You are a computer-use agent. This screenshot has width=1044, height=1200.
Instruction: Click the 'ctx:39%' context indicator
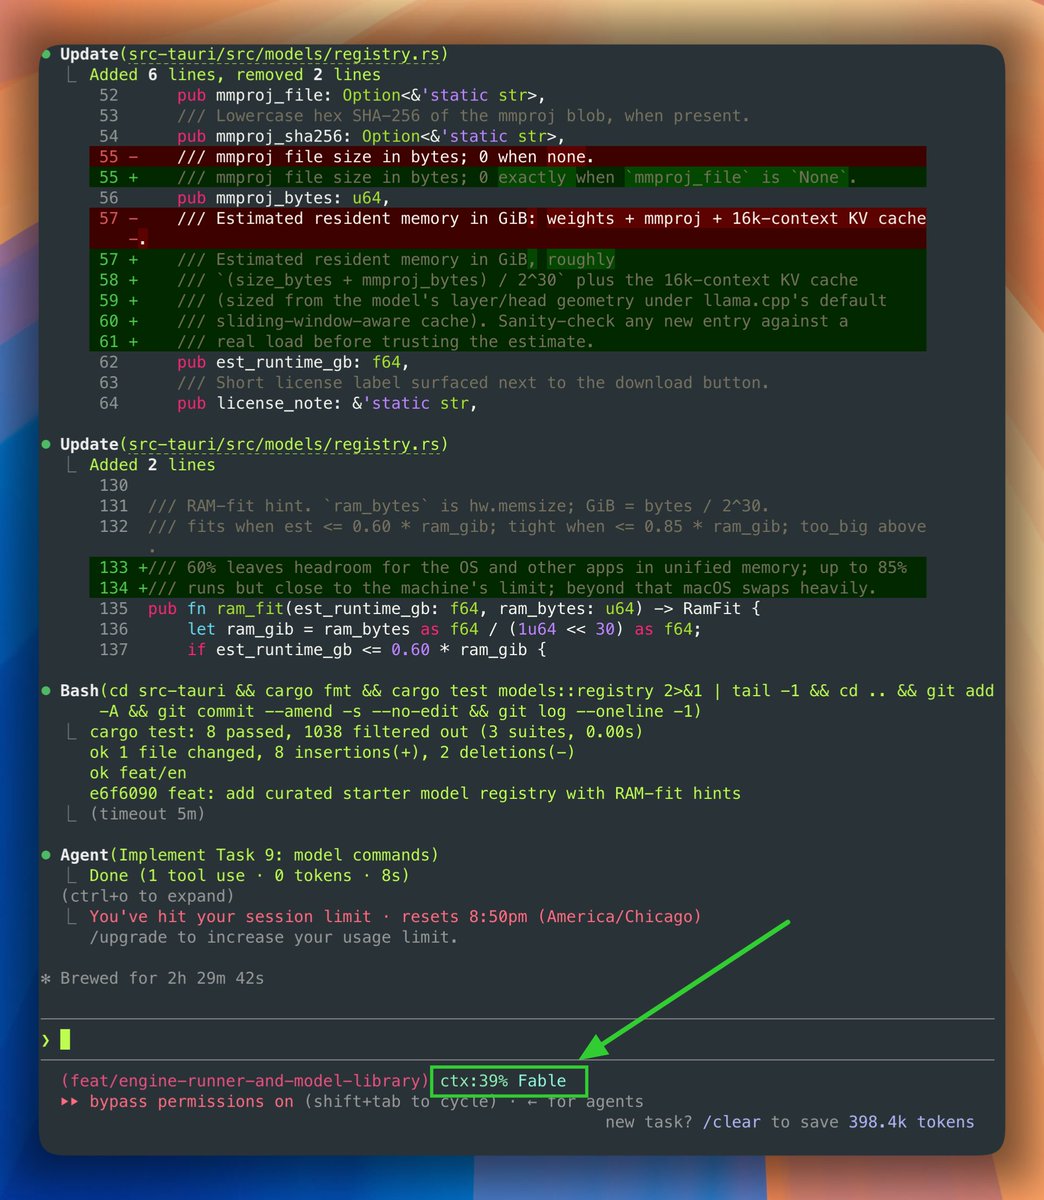coord(473,1081)
